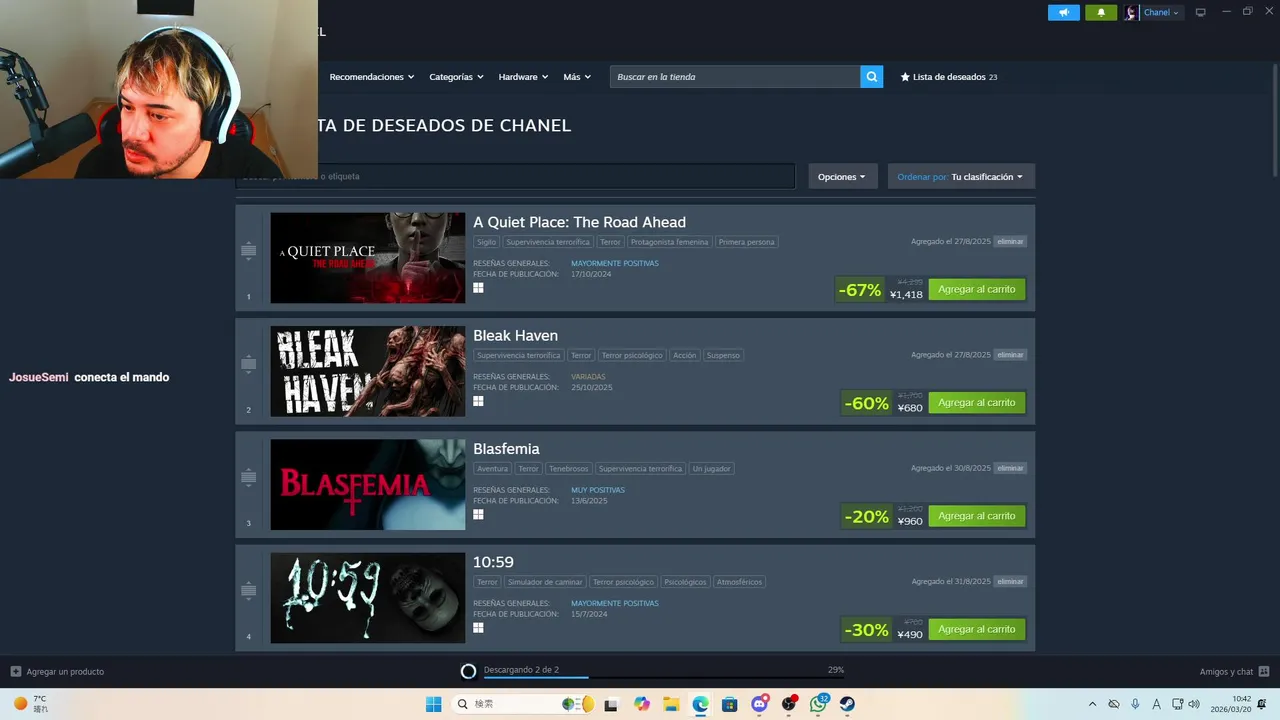Click Windows platform icon for Bleak Haven
The height and width of the screenshot is (720, 1280).
pos(478,401)
